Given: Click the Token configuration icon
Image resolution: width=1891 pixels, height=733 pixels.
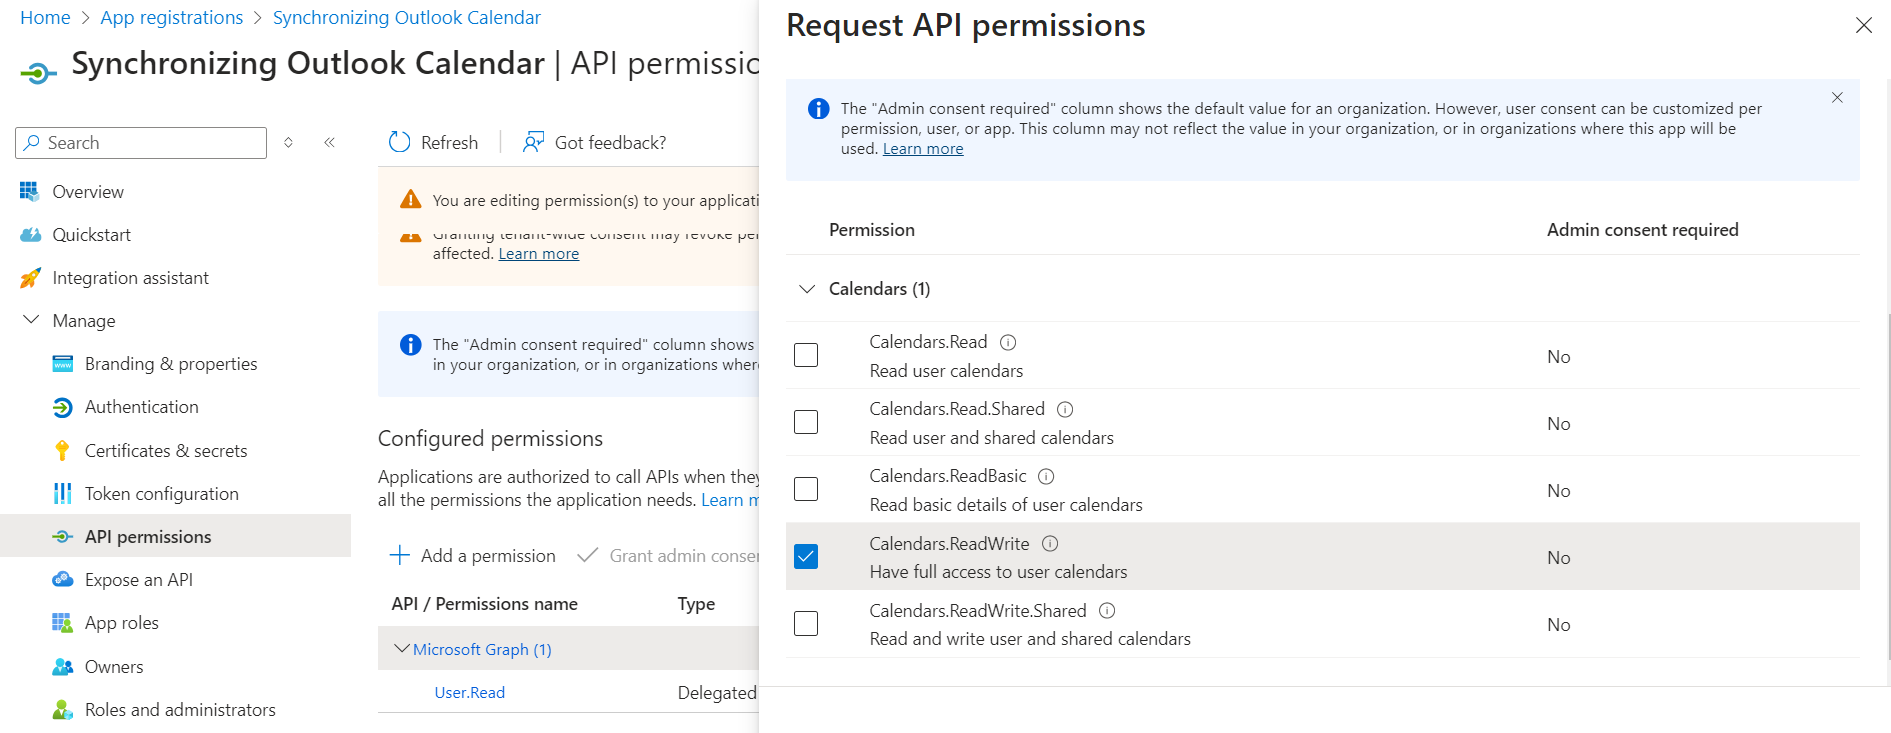Looking at the screenshot, I should click(62, 494).
